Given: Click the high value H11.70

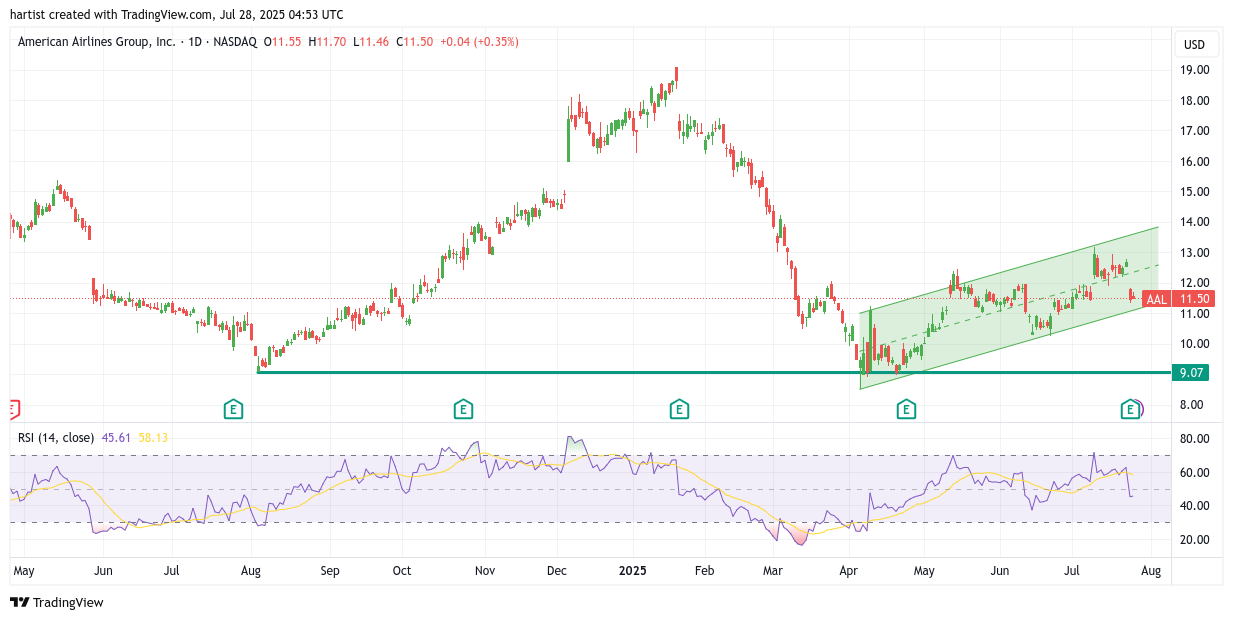Looking at the screenshot, I should (327, 42).
